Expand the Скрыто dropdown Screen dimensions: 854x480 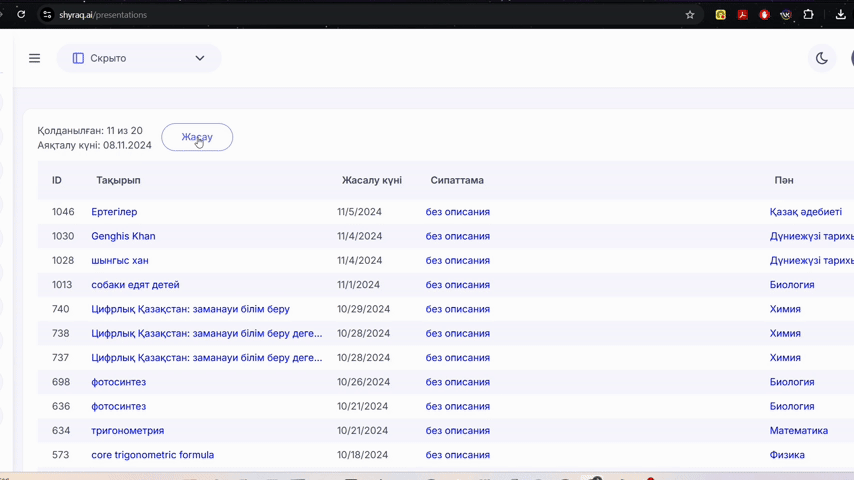click(139, 58)
